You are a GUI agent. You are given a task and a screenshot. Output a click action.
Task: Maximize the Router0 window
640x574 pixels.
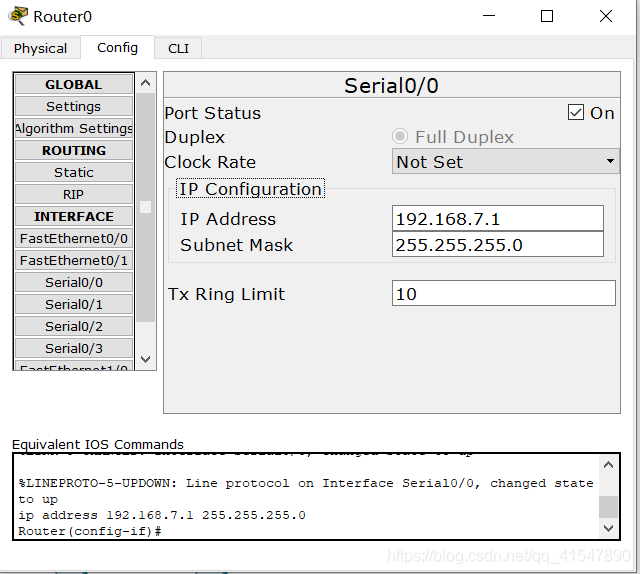547,16
